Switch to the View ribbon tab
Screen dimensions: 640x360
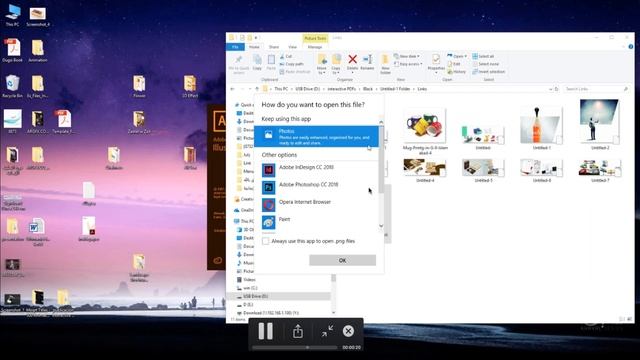293,47
